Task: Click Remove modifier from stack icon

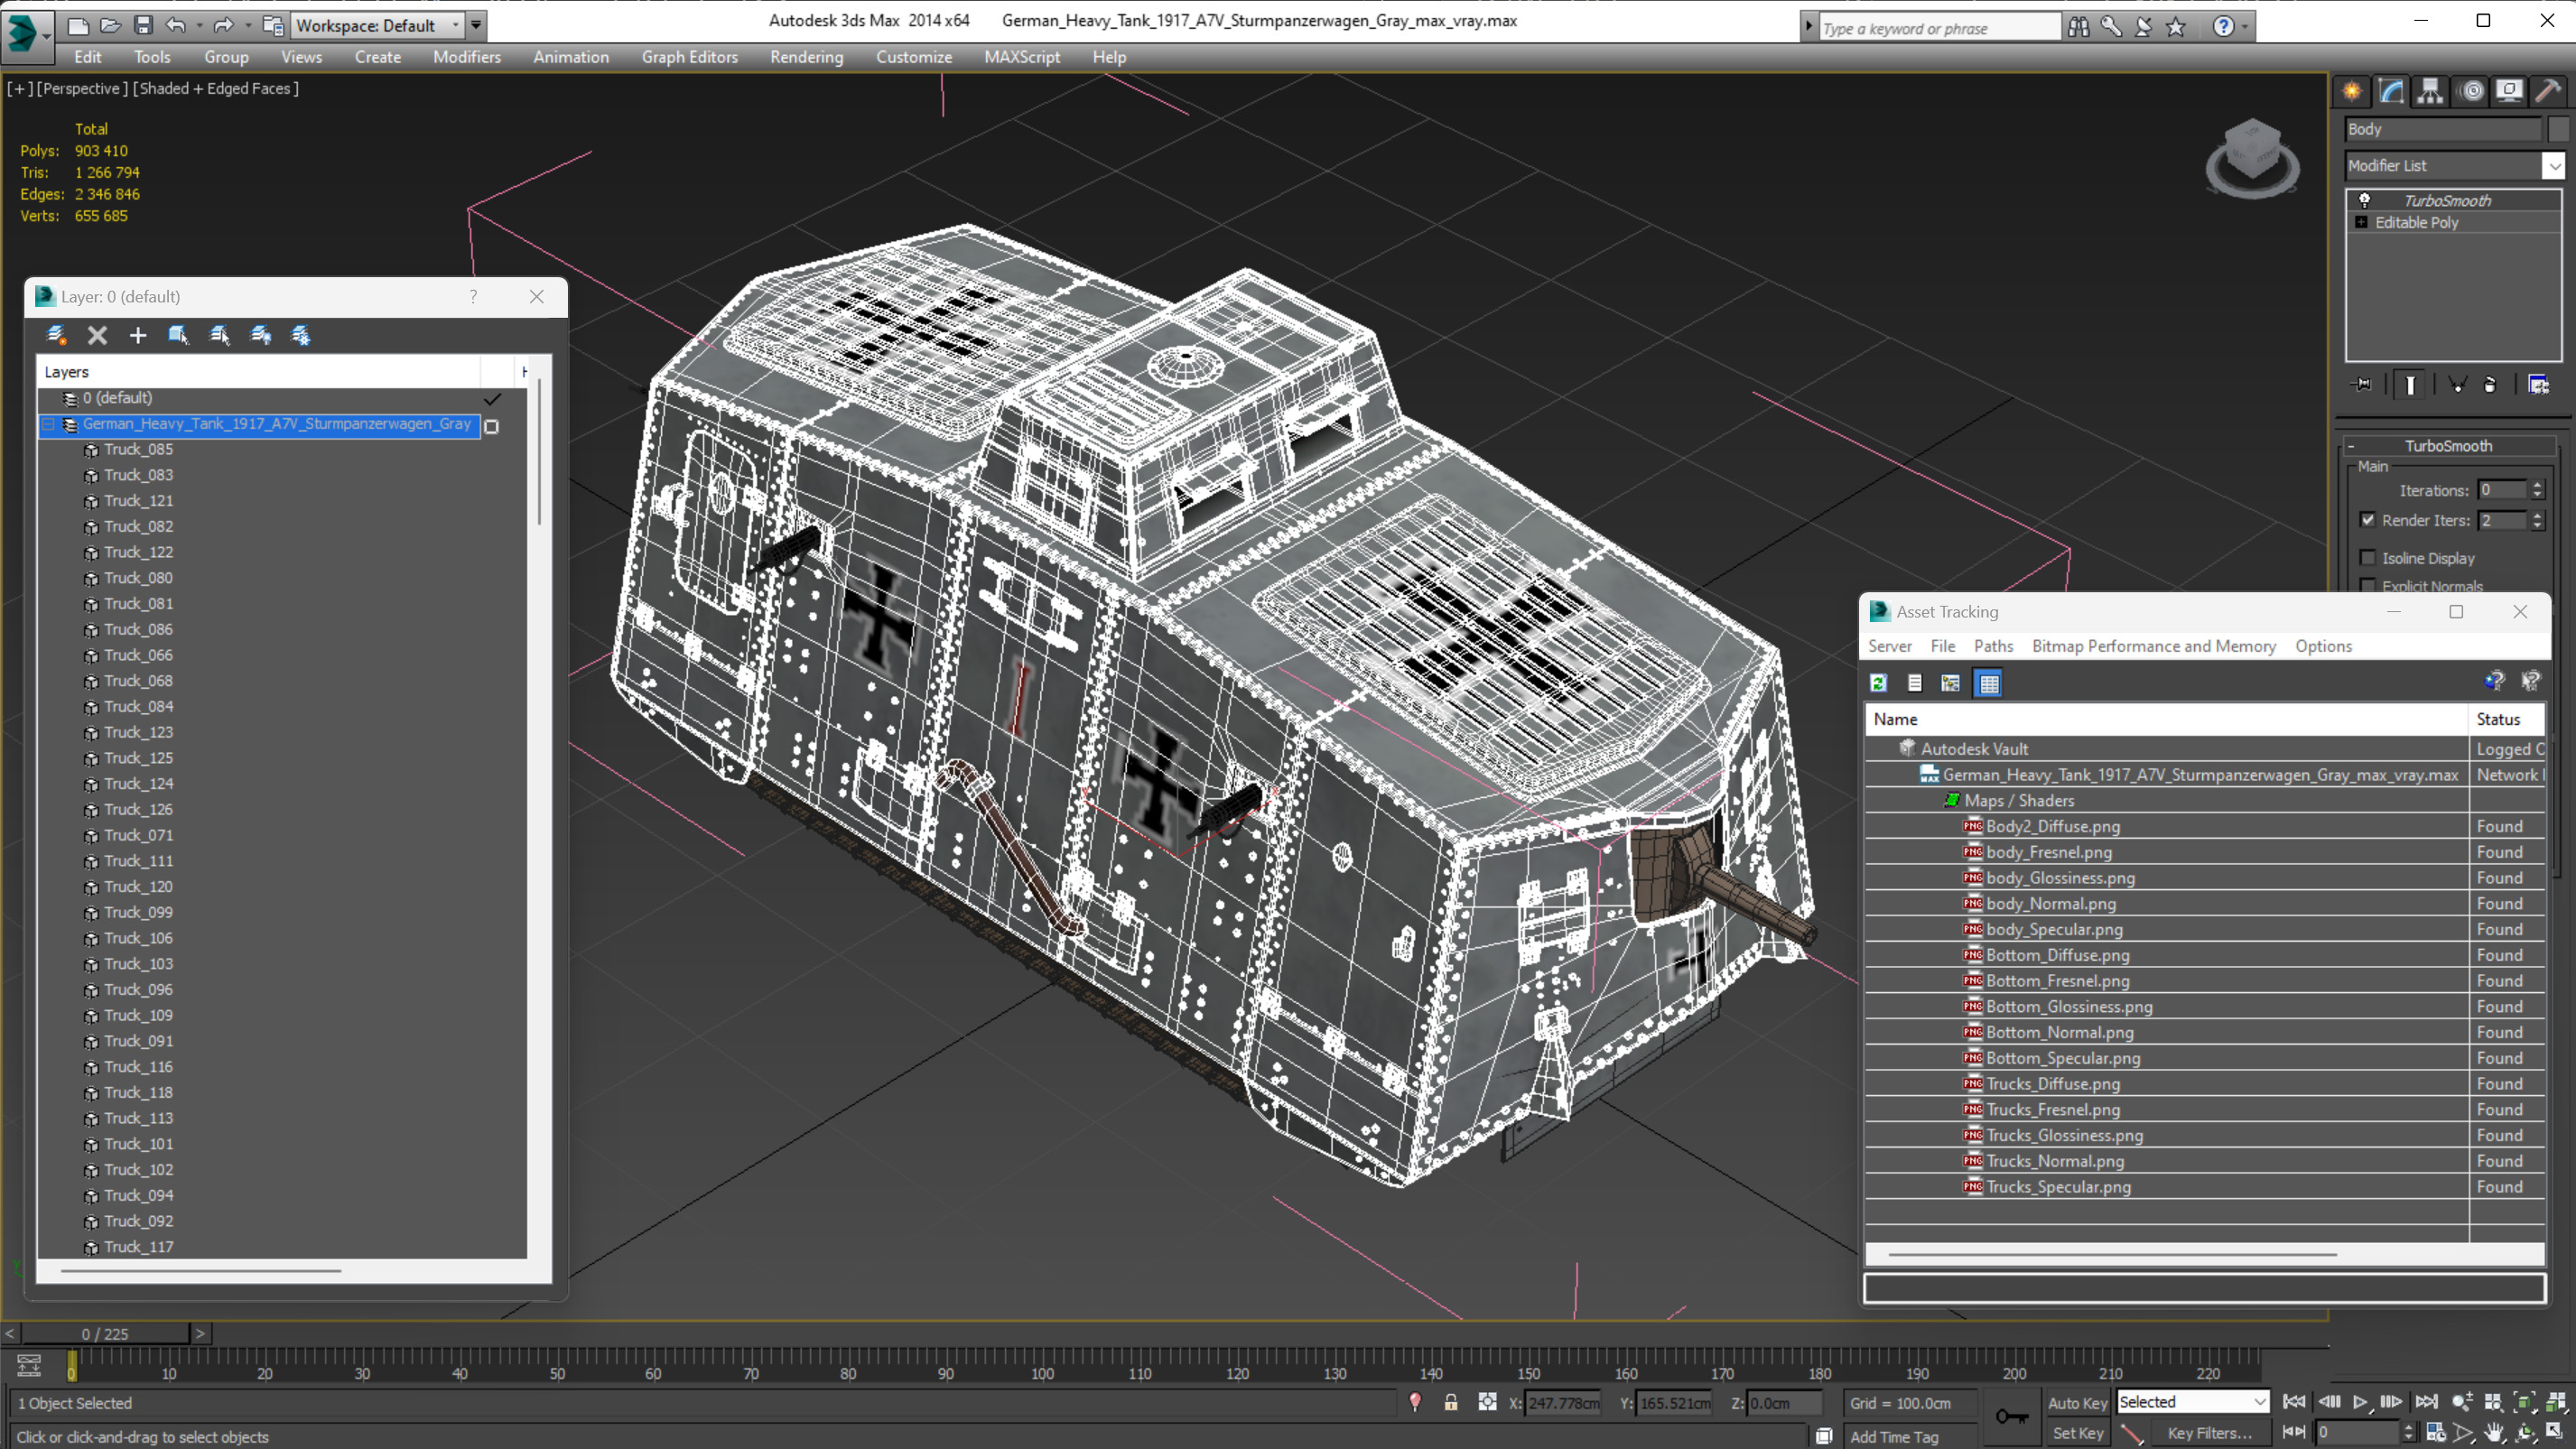Action: 2490,384
